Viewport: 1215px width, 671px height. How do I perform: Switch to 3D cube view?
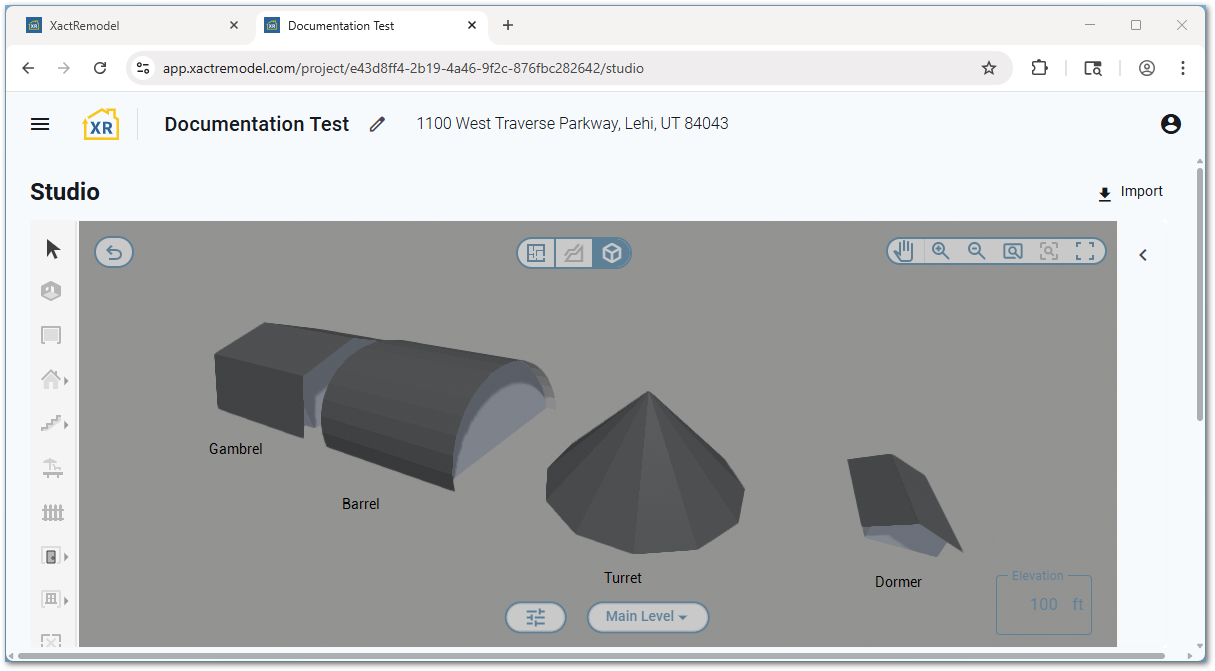(x=612, y=253)
